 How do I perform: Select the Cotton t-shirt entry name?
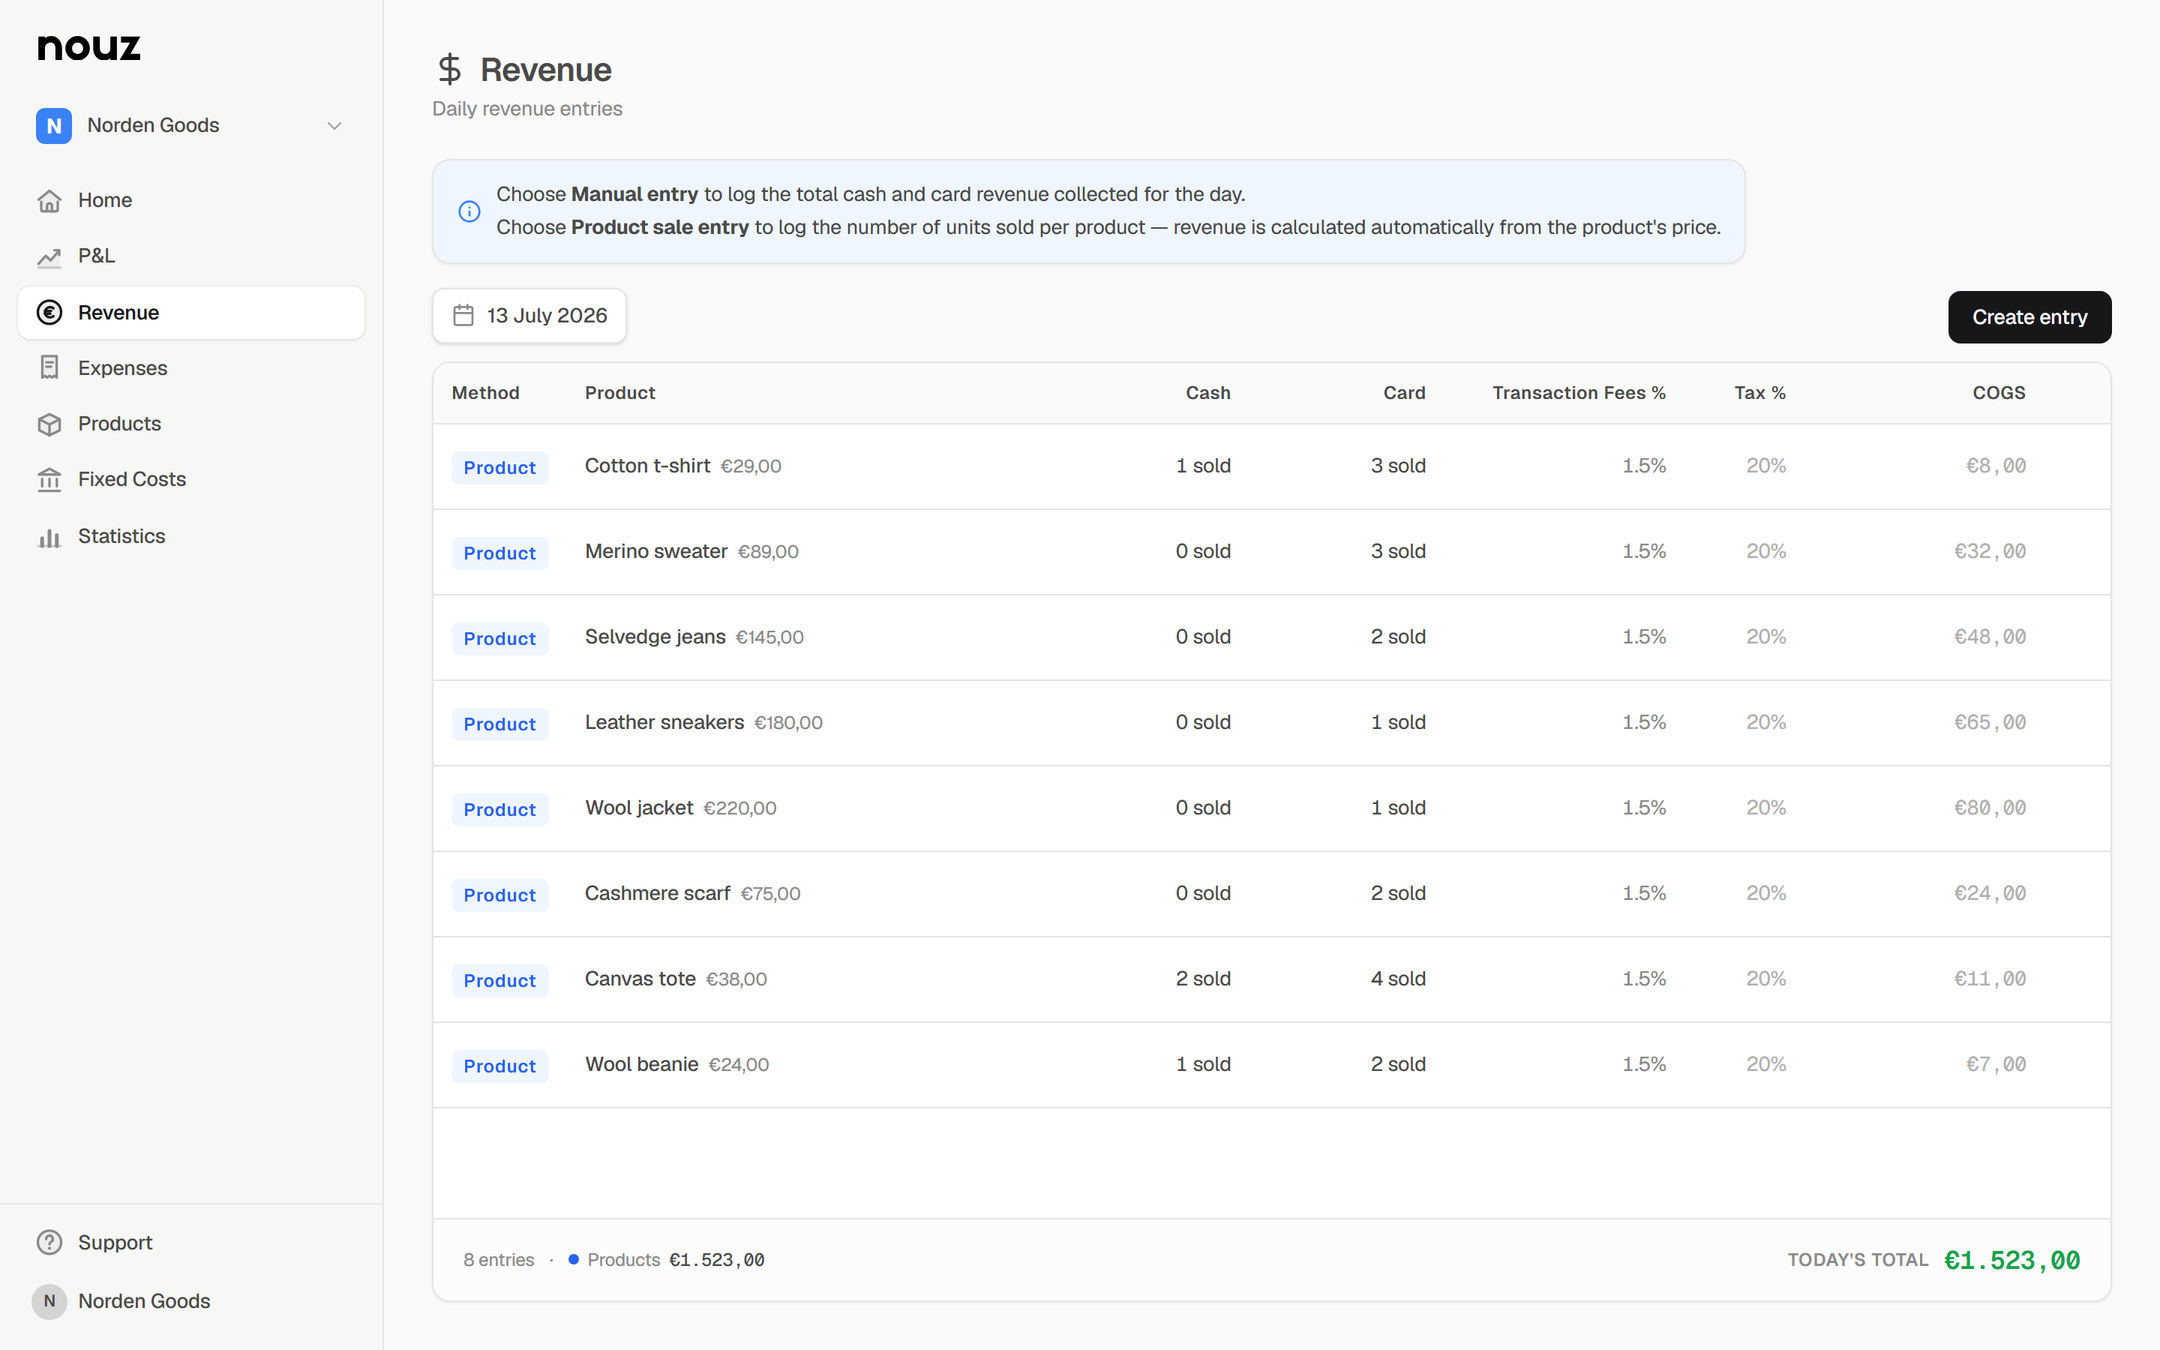coord(647,466)
